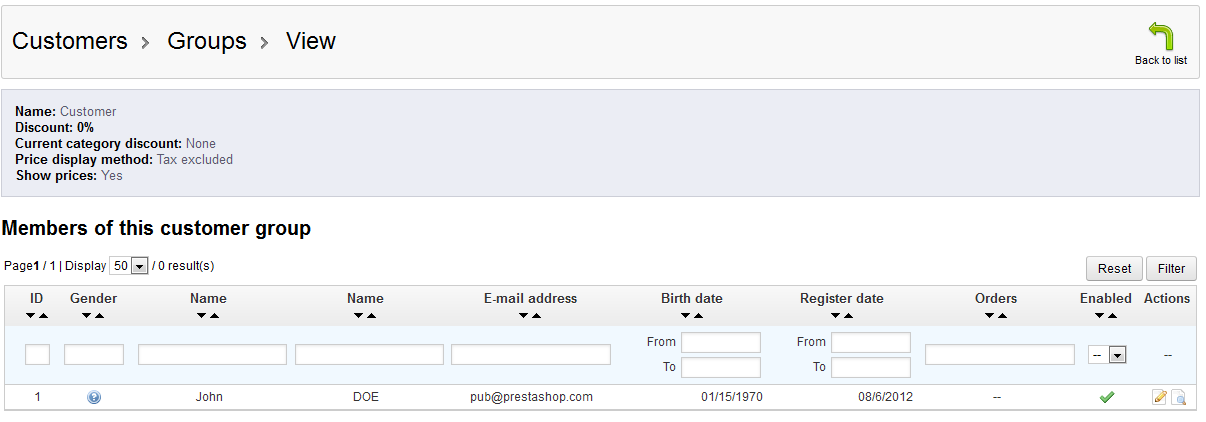Click the E-mail address filter field
The image size is (1206, 422).
(530, 355)
